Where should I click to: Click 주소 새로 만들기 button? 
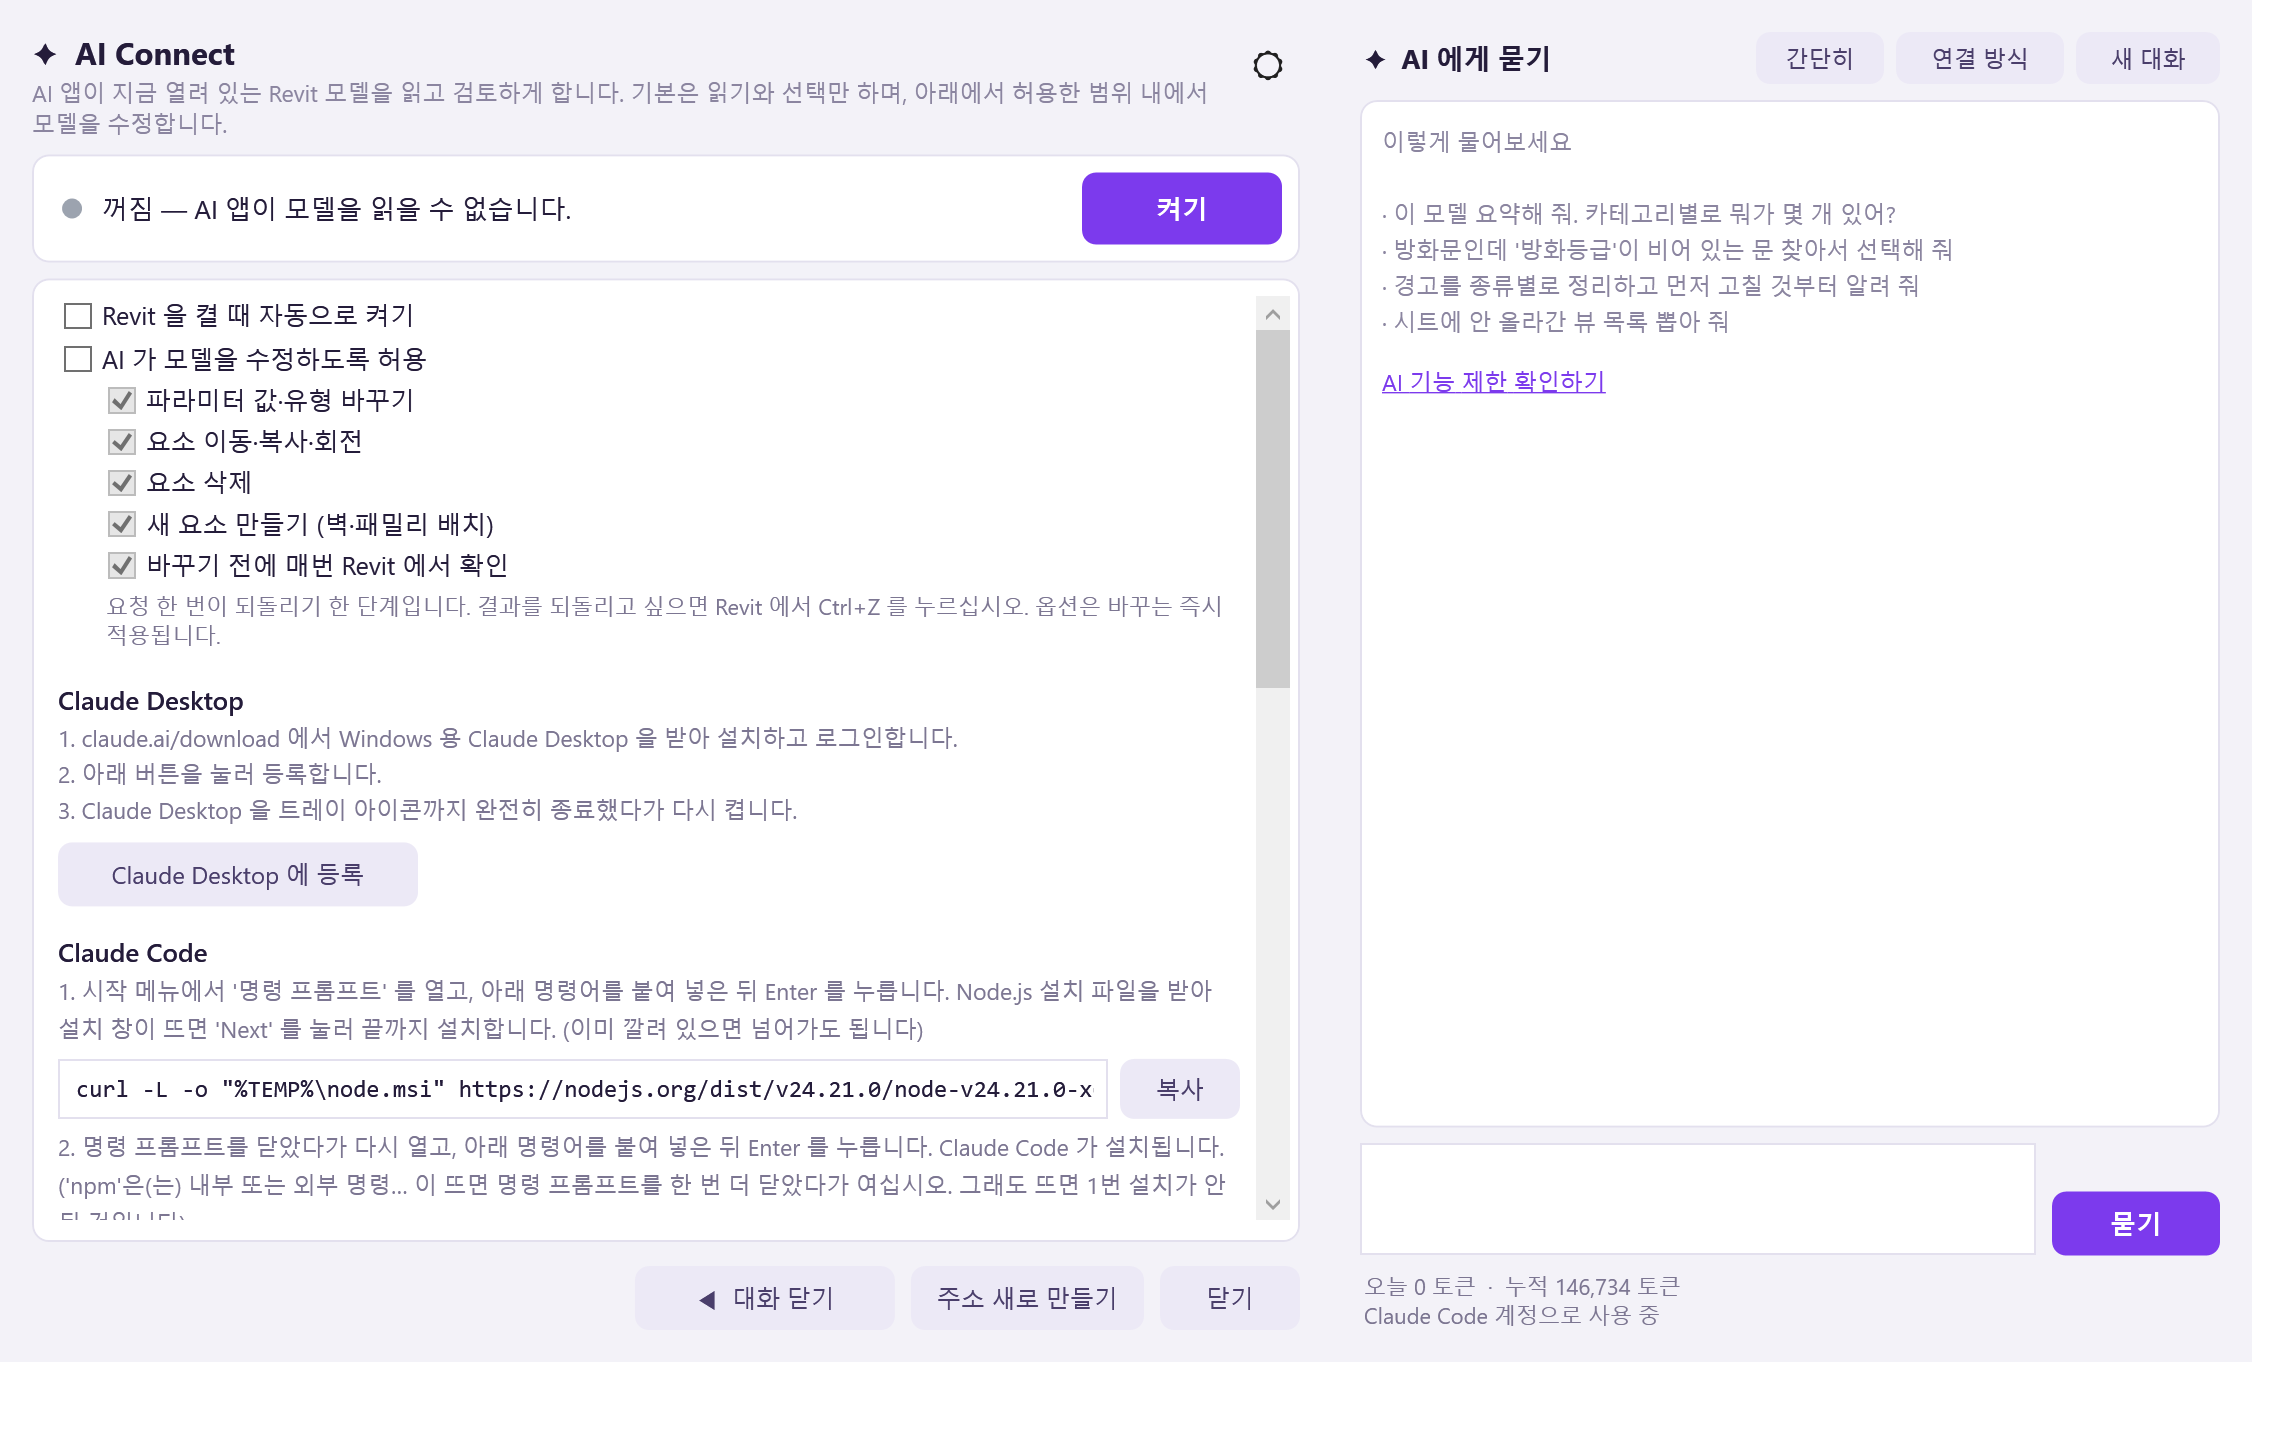1027,1298
